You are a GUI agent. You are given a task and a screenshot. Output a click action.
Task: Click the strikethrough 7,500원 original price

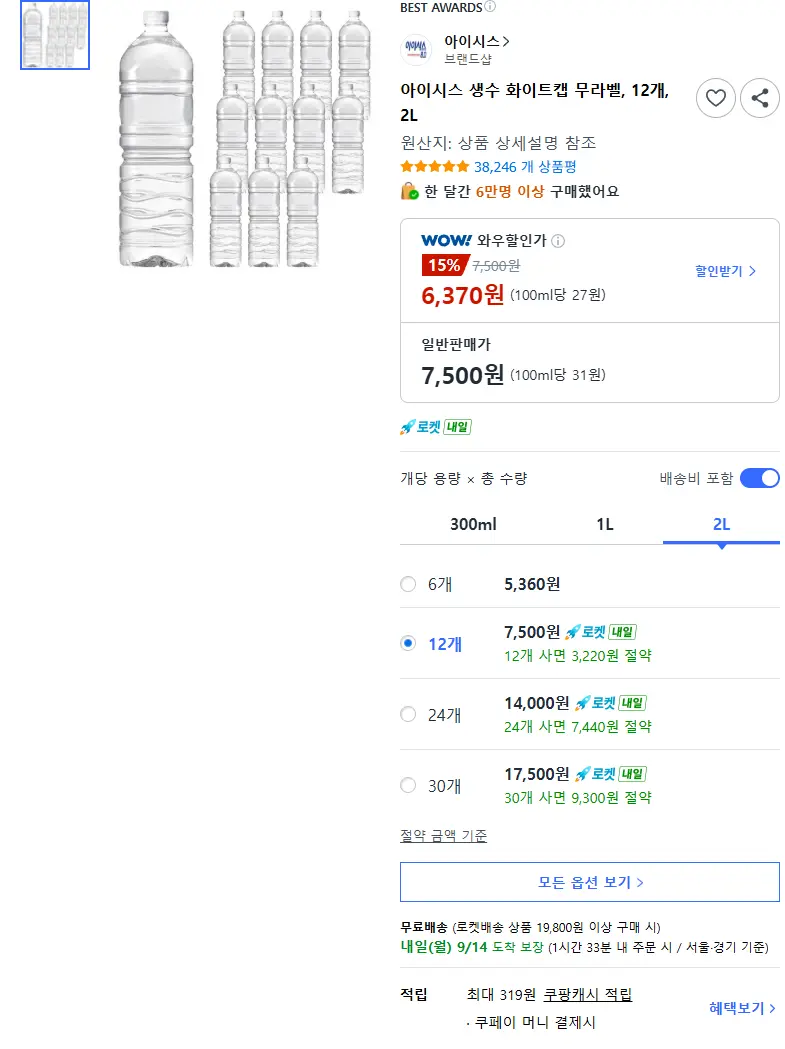pyautogui.click(x=496, y=266)
